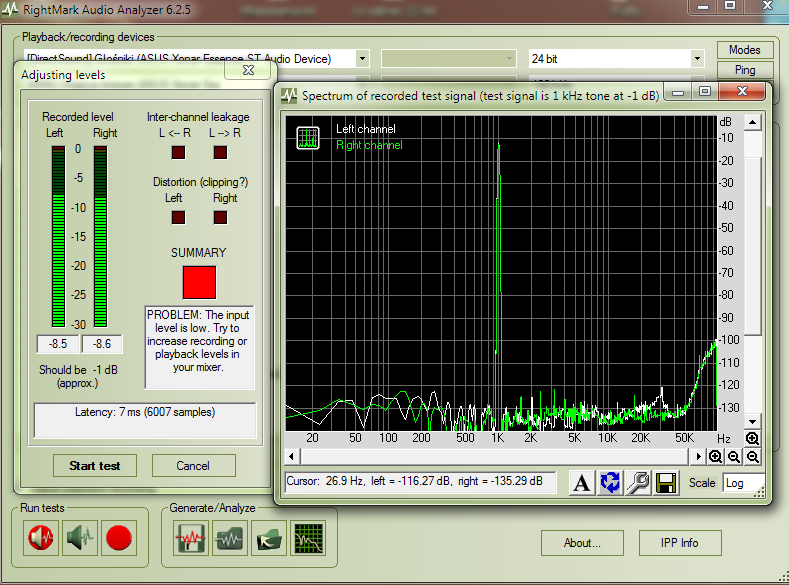Click the folder open icon in Generate/Analyze
This screenshot has height=585, width=789.
pyautogui.click(x=269, y=538)
